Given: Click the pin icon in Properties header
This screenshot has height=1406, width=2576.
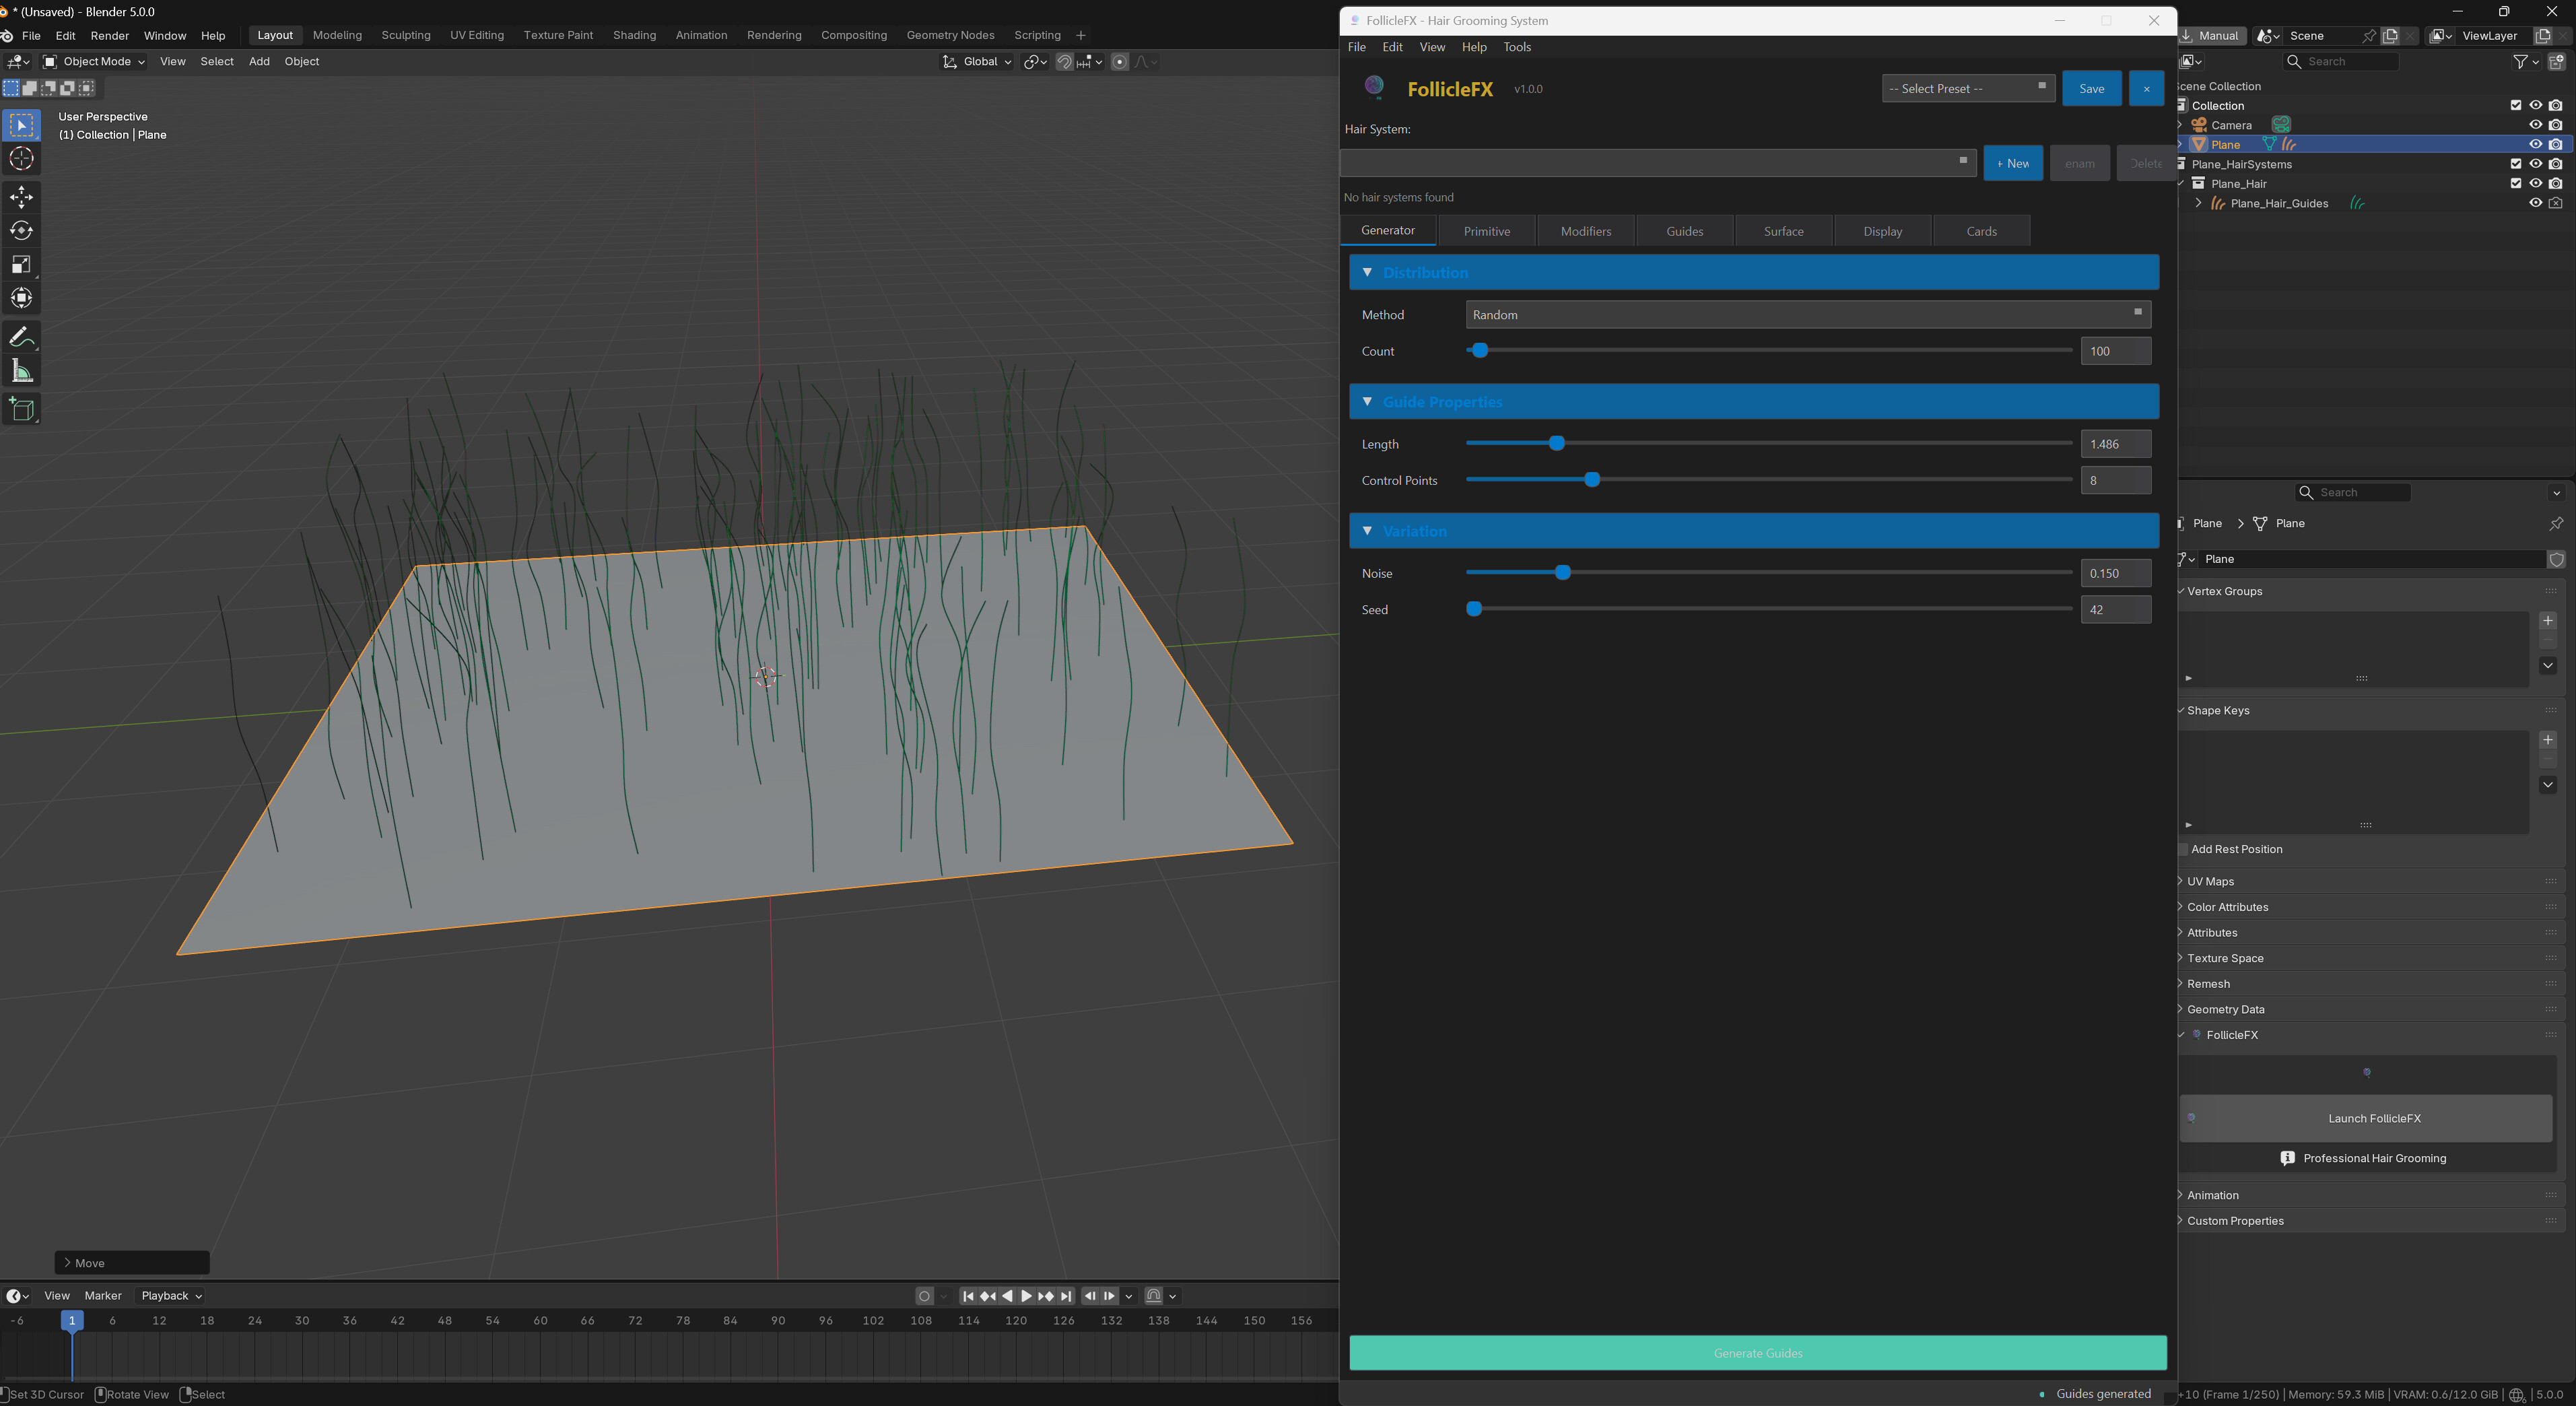Looking at the screenshot, I should tap(2556, 524).
